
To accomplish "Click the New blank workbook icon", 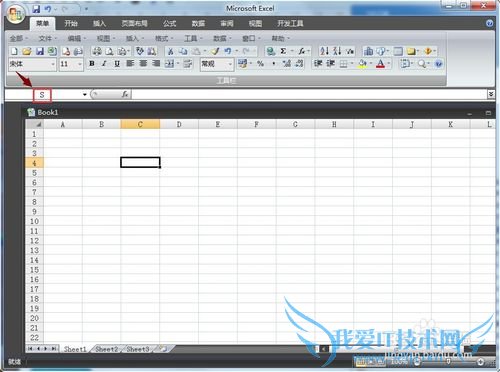I will tap(14, 51).
